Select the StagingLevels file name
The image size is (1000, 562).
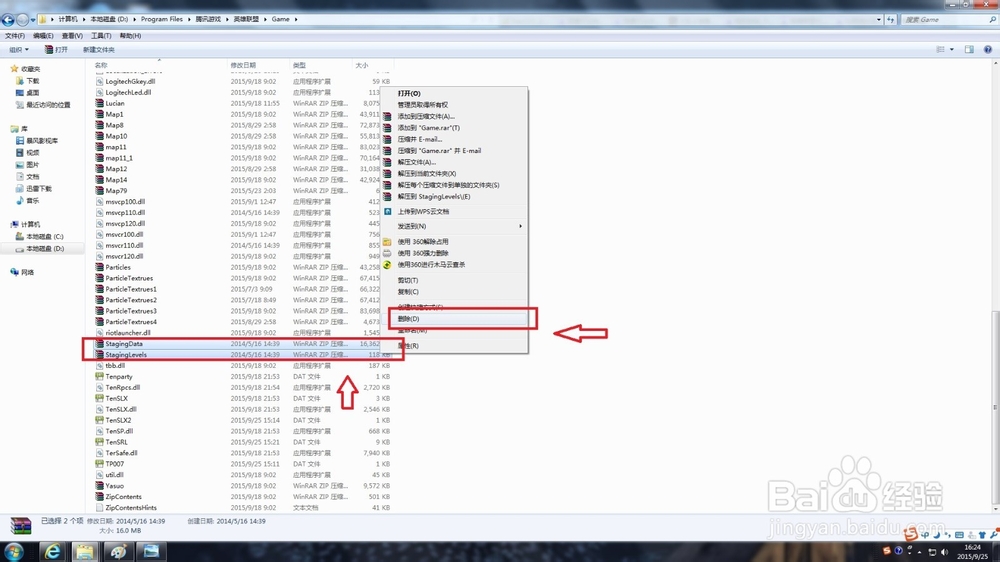pyautogui.click(x=126, y=355)
